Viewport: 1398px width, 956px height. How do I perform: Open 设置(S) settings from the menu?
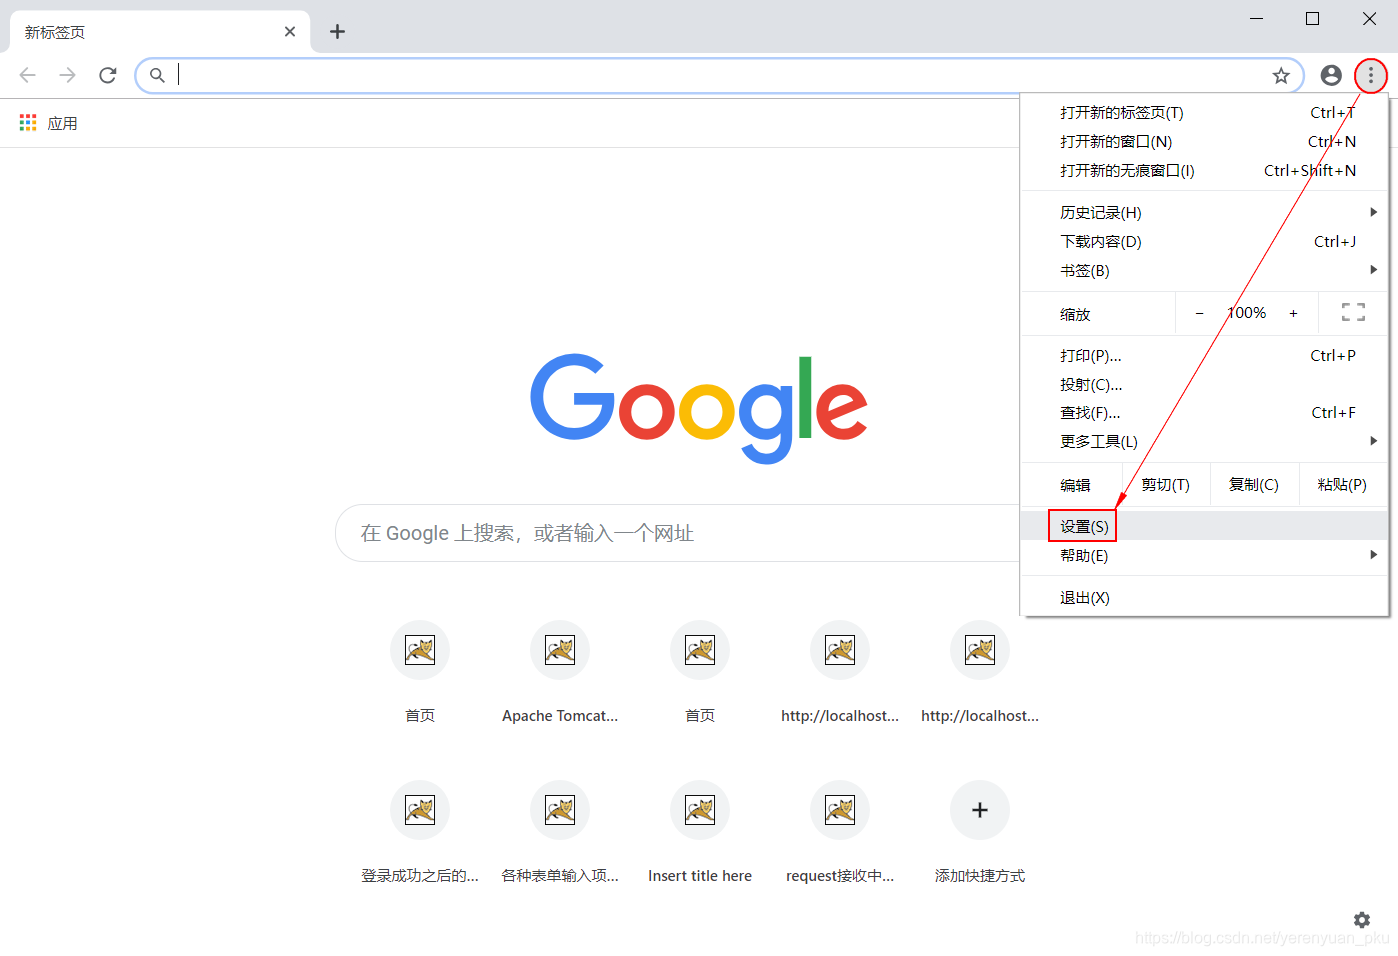coord(1205,527)
